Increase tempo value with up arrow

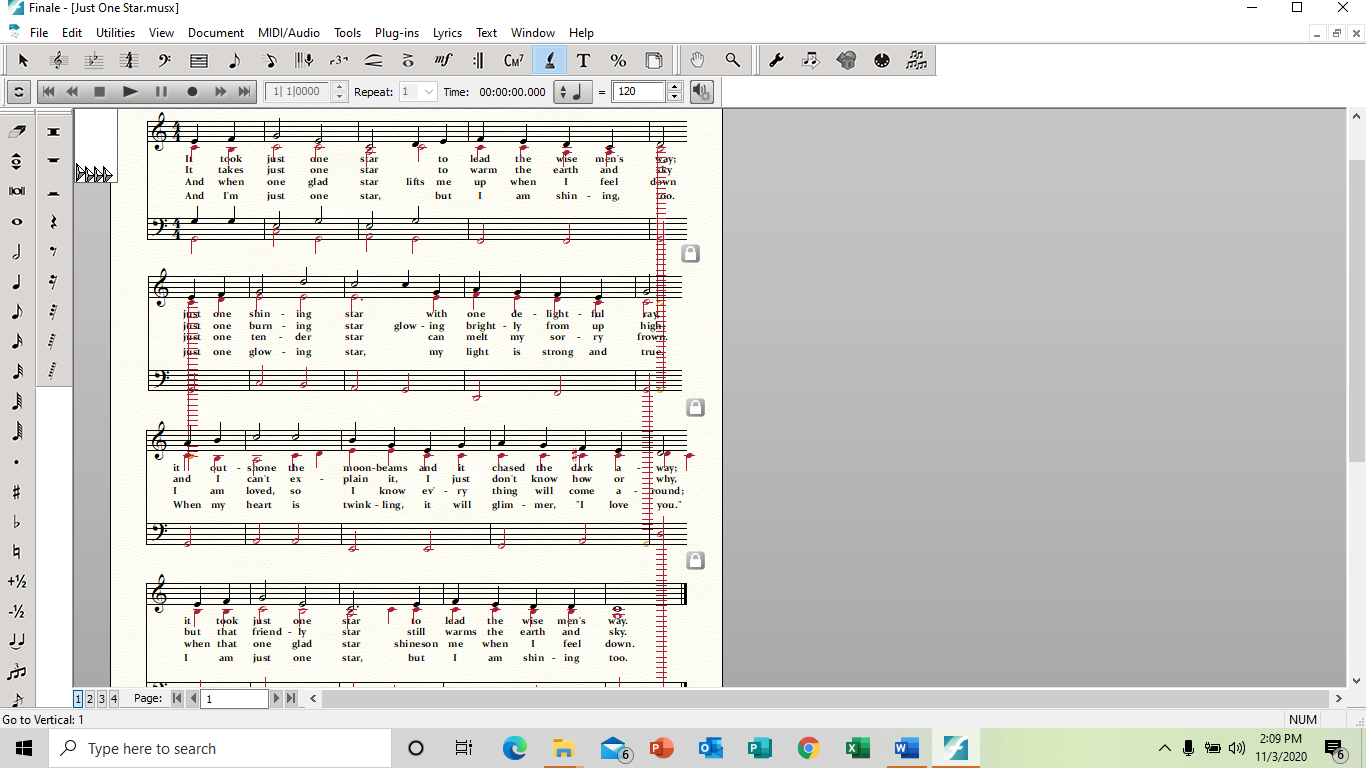point(674,87)
